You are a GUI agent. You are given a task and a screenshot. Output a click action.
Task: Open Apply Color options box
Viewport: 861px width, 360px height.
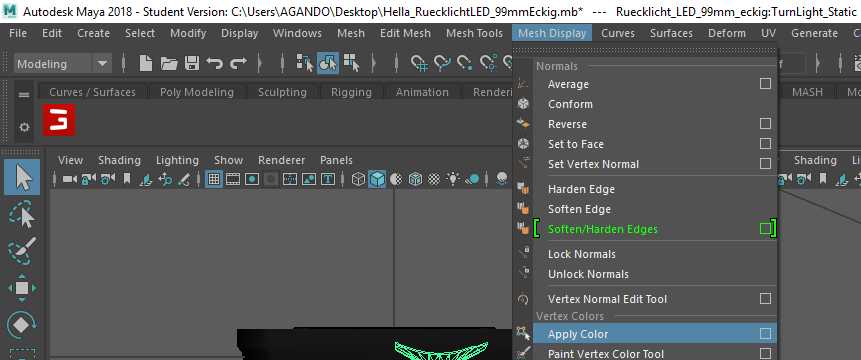point(765,334)
